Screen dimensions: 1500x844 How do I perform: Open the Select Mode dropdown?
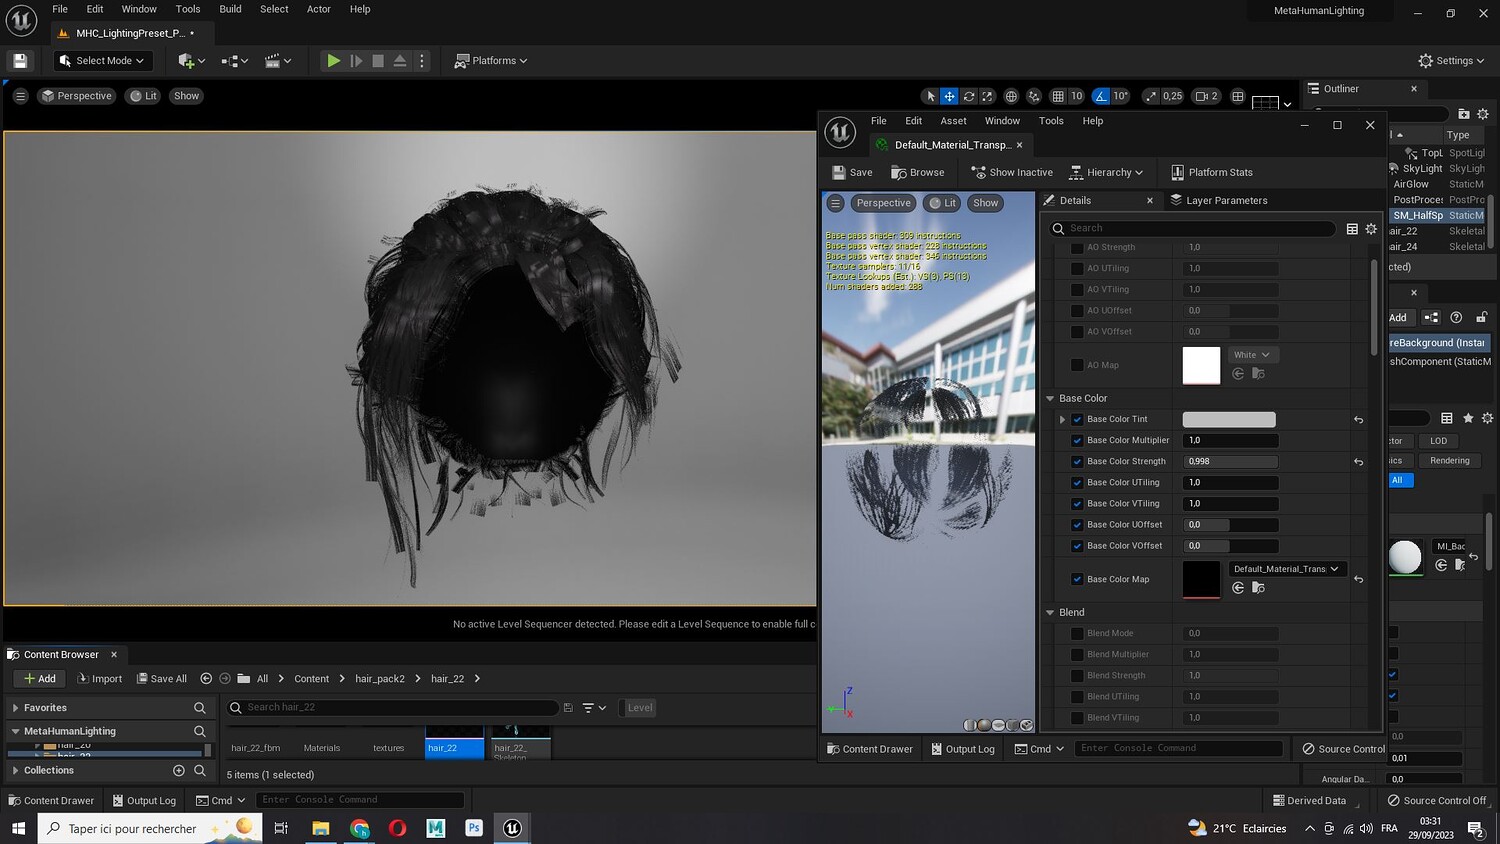click(x=101, y=61)
